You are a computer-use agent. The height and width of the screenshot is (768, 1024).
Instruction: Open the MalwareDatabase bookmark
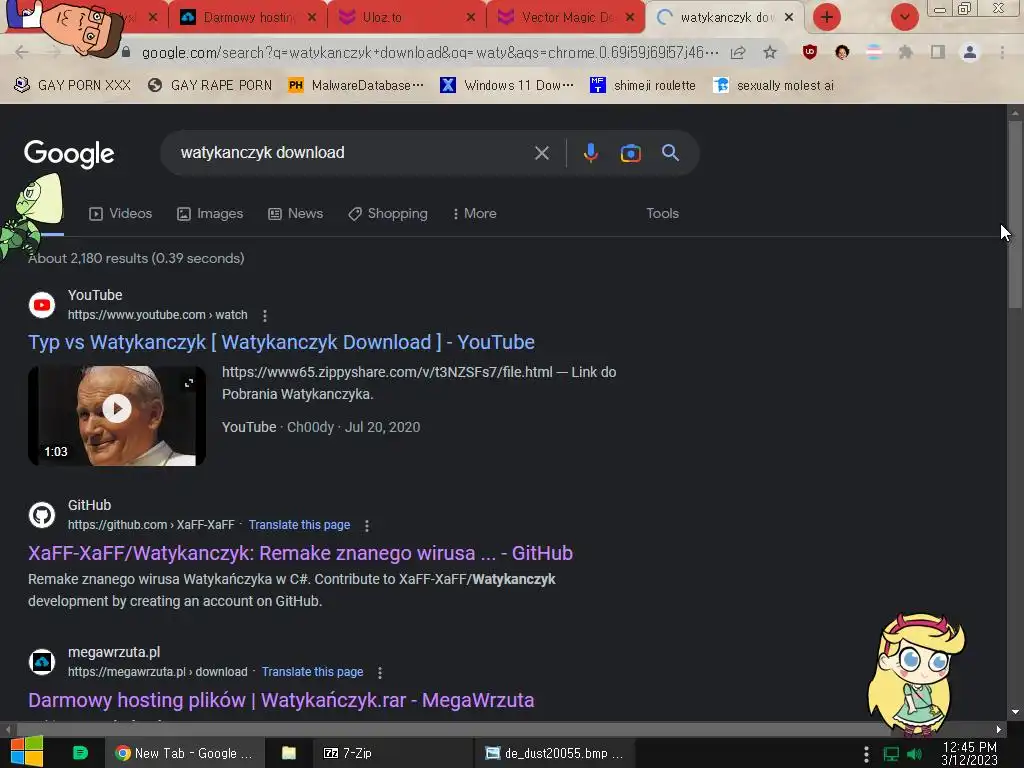tap(356, 86)
